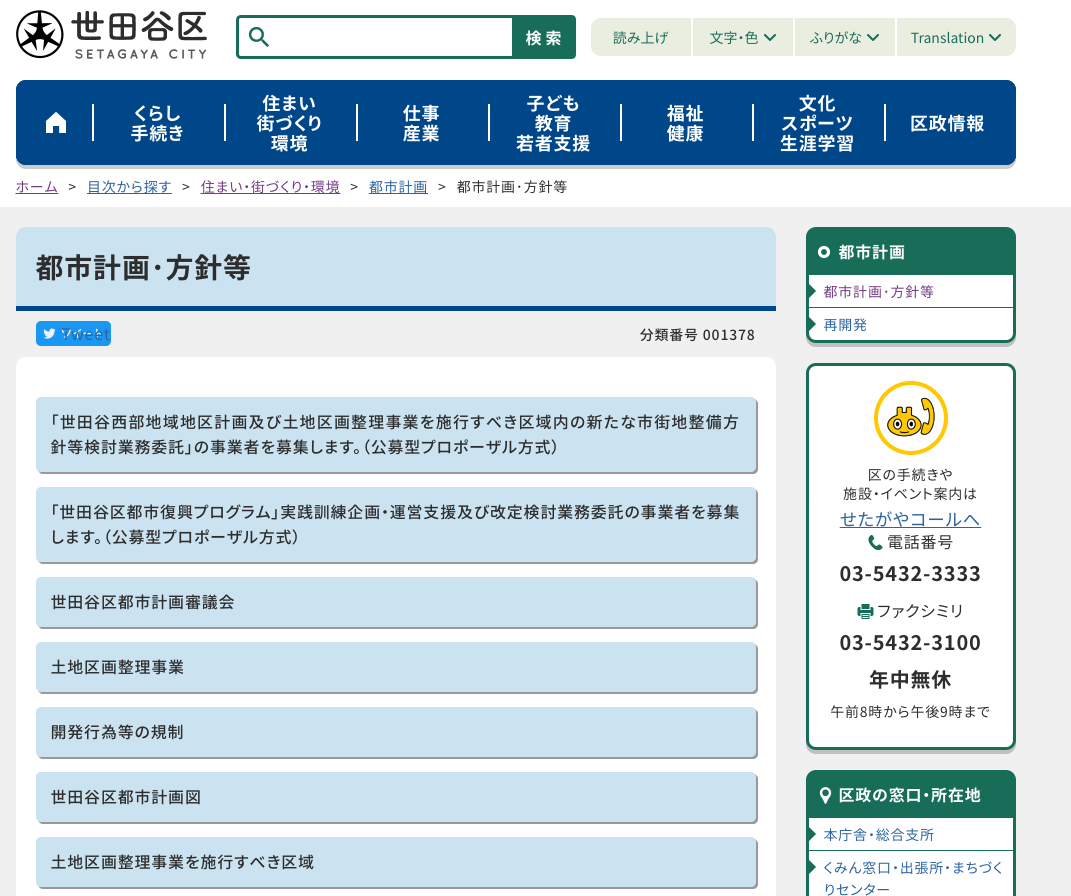Click inside the site search text field
The height and width of the screenshot is (896, 1071).
tap(390, 38)
